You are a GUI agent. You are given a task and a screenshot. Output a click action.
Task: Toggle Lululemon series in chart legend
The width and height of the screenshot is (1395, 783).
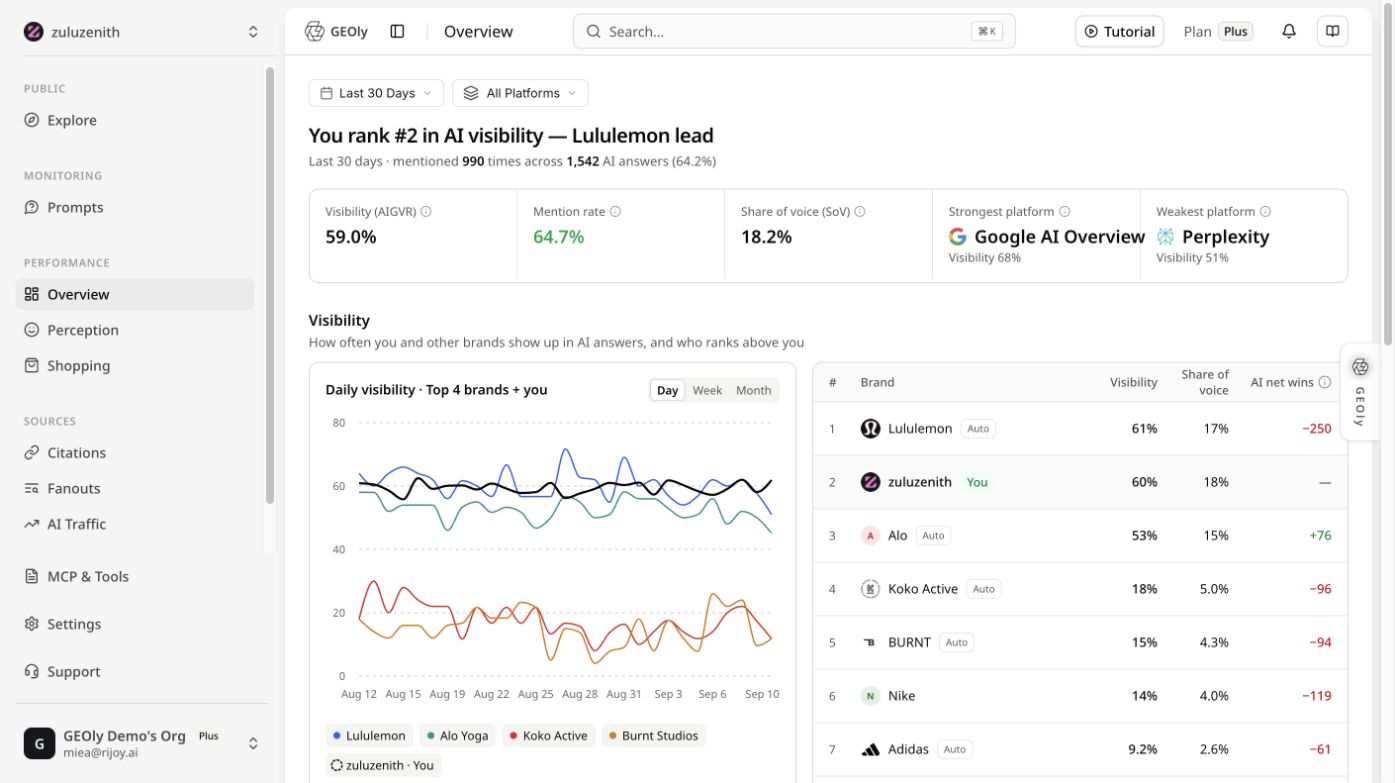tap(369, 736)
